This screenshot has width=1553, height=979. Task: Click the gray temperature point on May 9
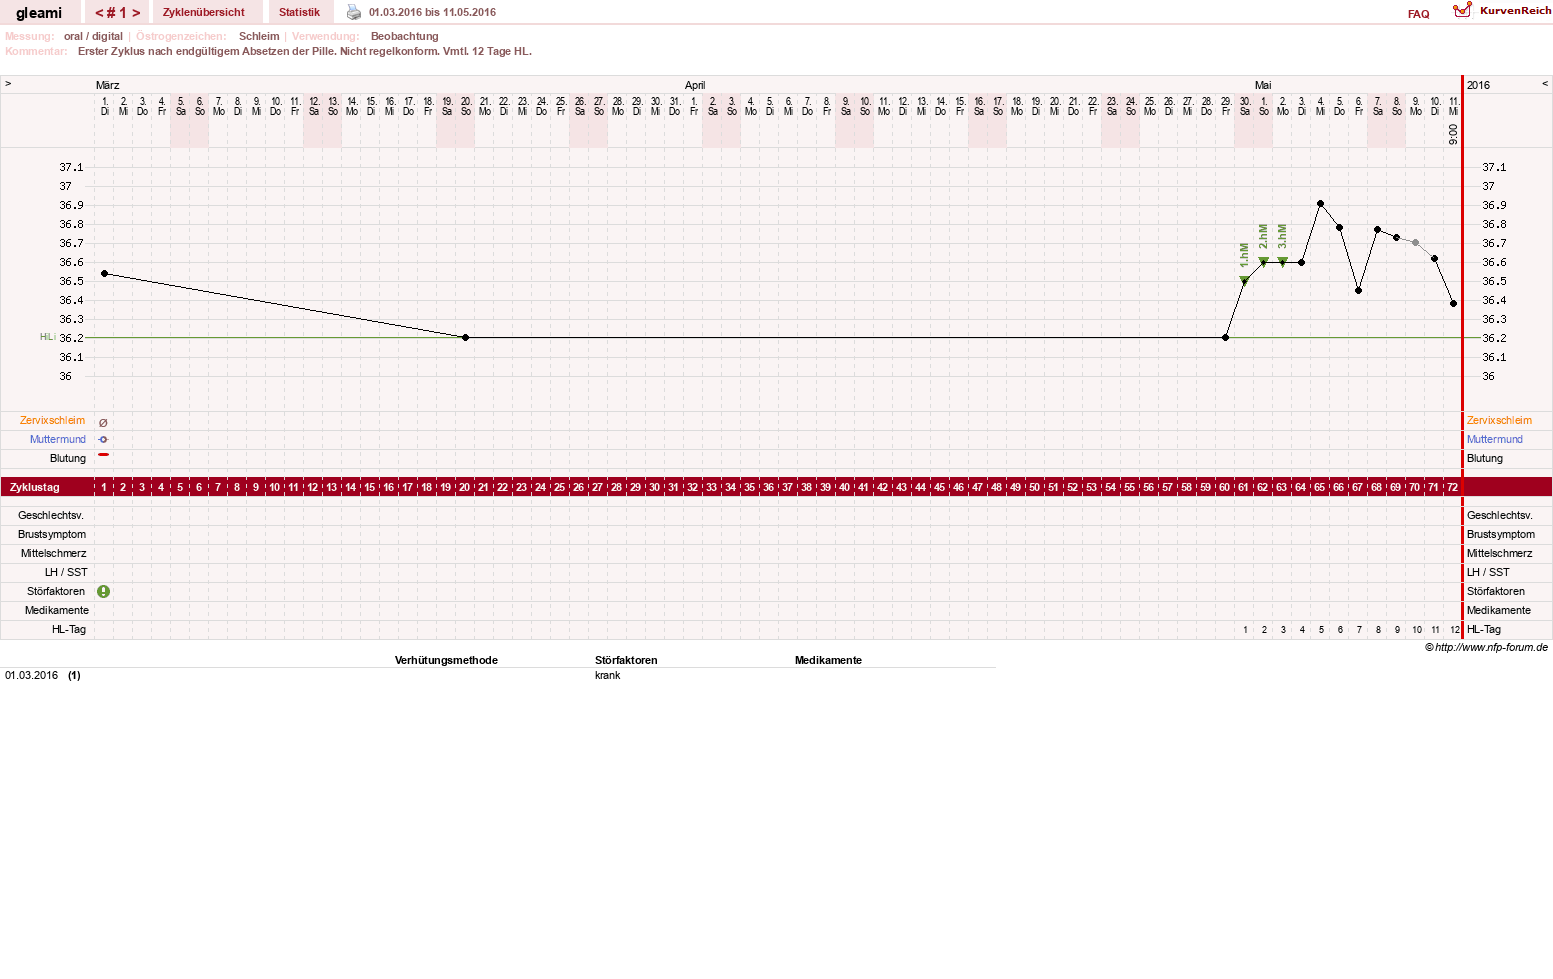[x=1416, y=243]
